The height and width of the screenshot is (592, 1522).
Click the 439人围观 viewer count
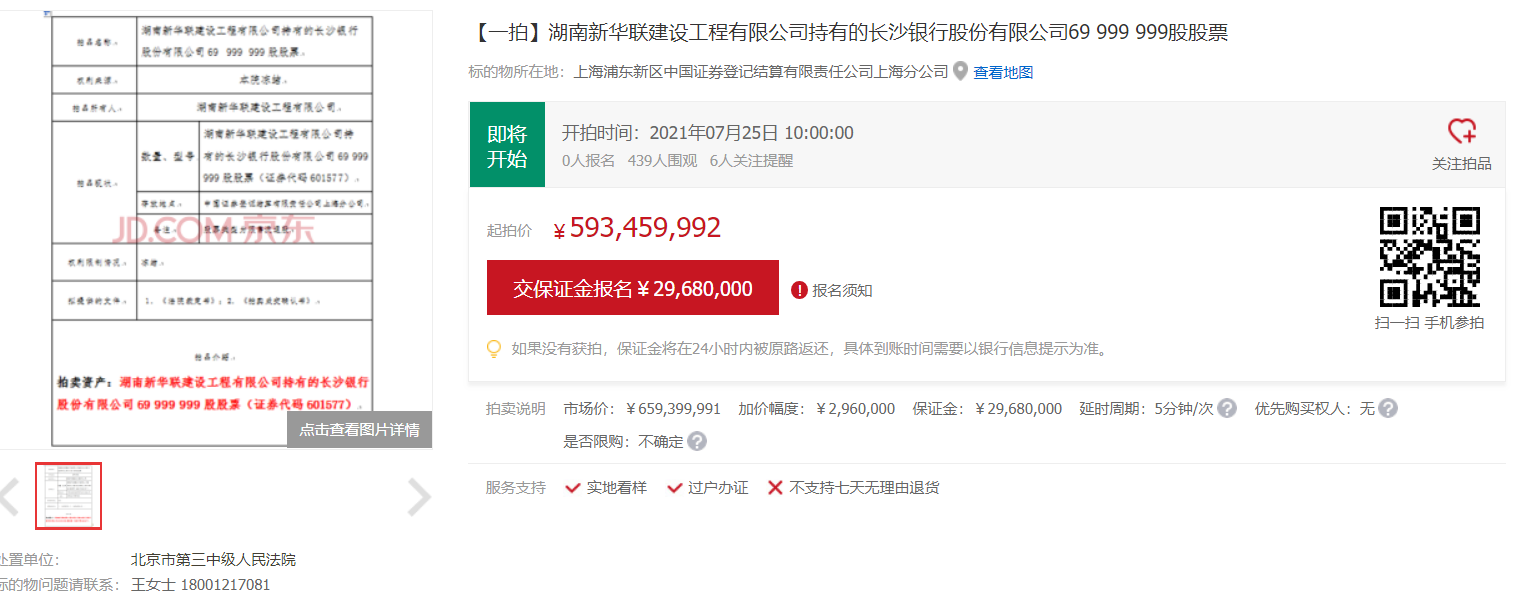pyautogui.click(x=662, y=160)
